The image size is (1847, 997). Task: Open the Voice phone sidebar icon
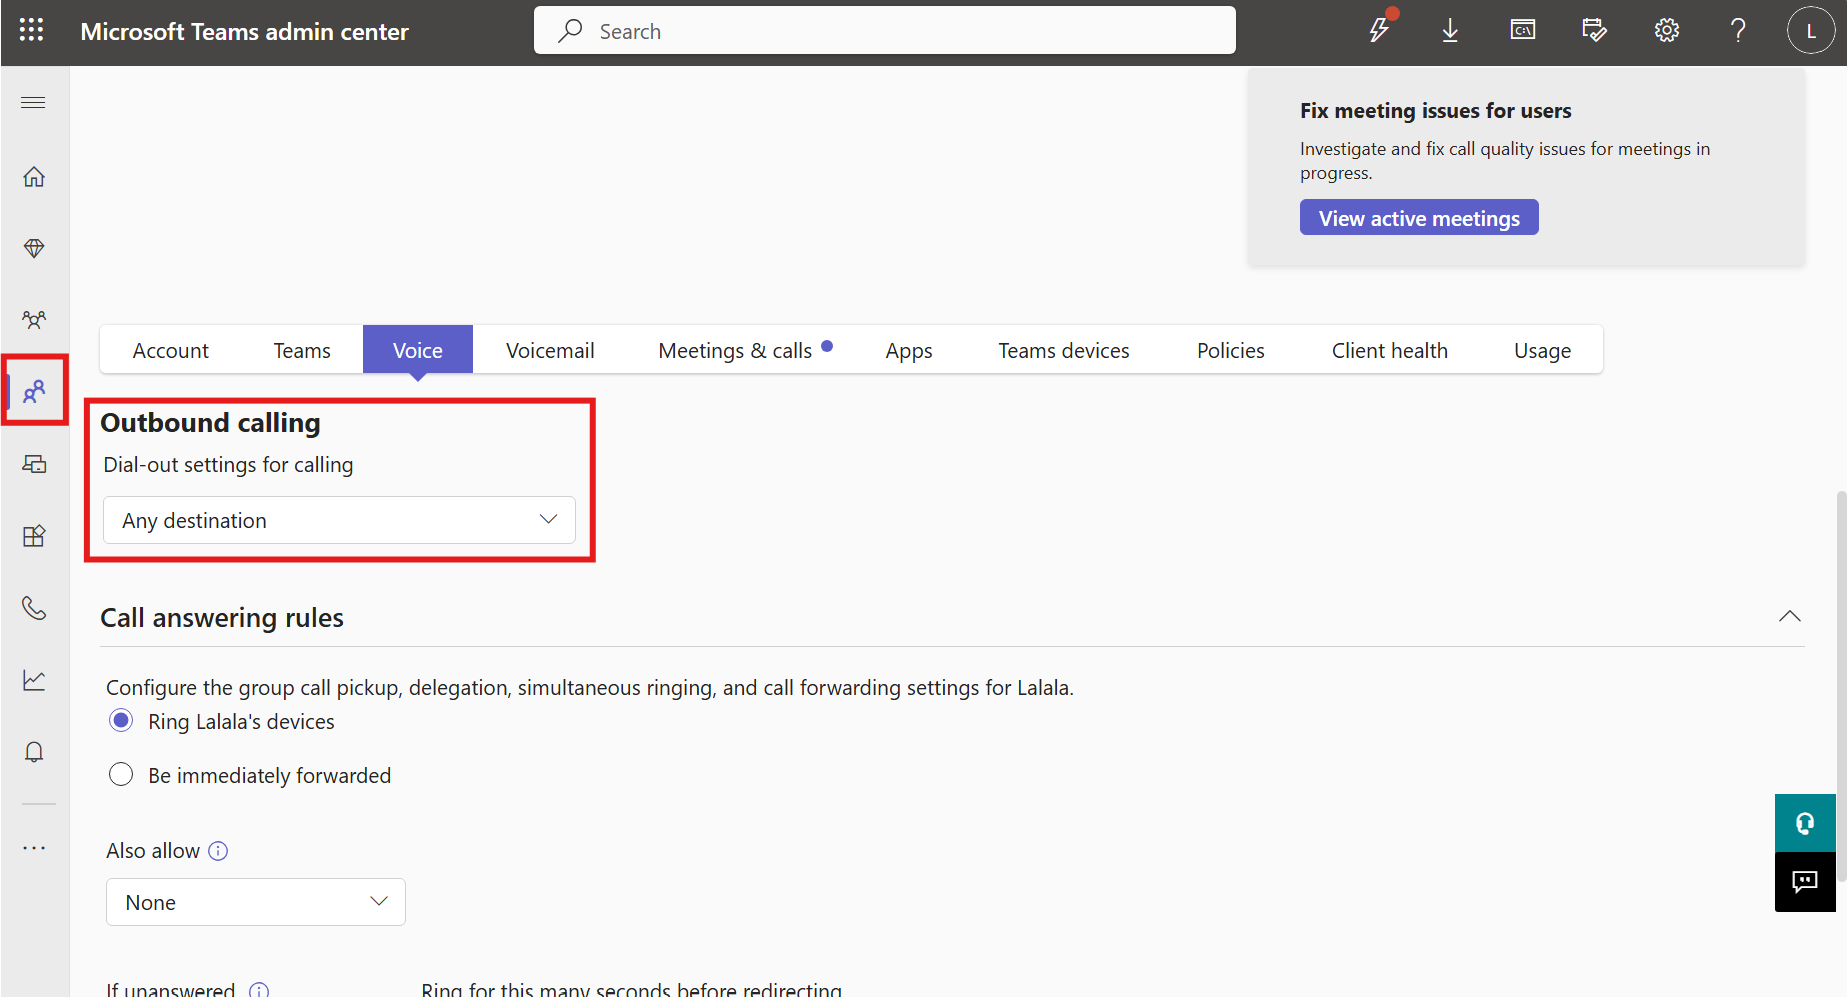point(34,608)
